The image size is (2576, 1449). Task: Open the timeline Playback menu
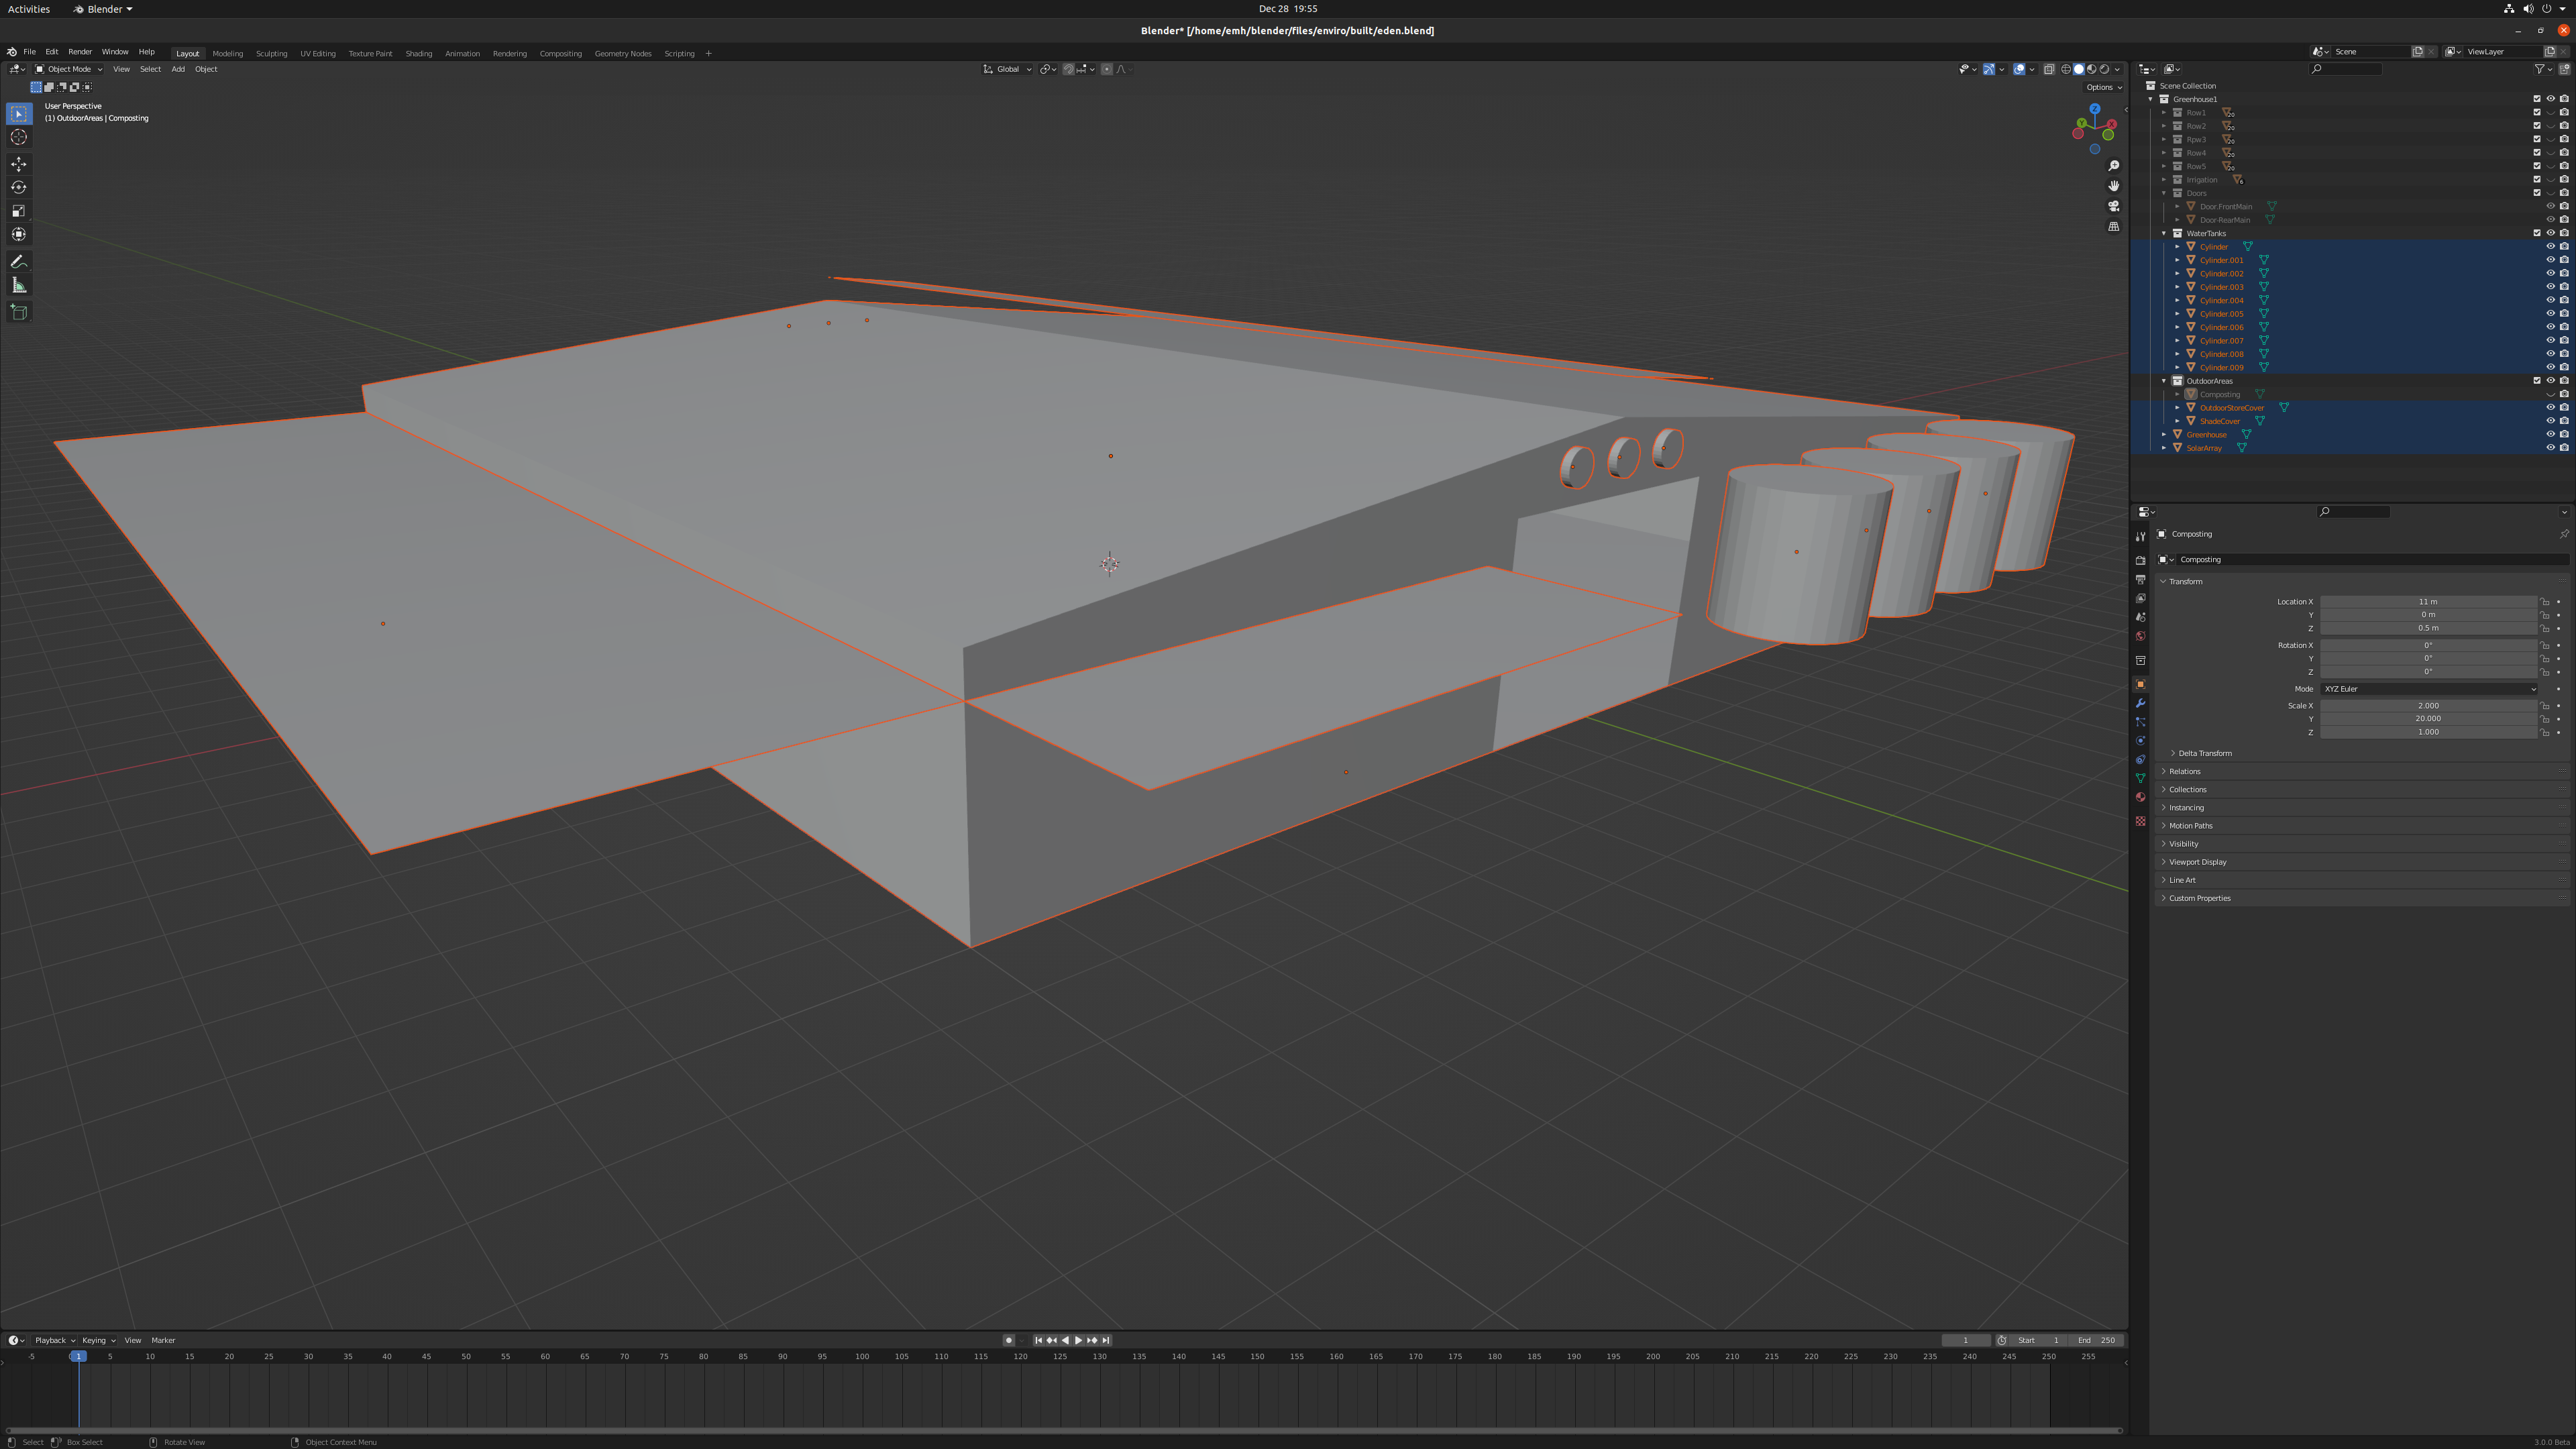tap(54, 1340)
